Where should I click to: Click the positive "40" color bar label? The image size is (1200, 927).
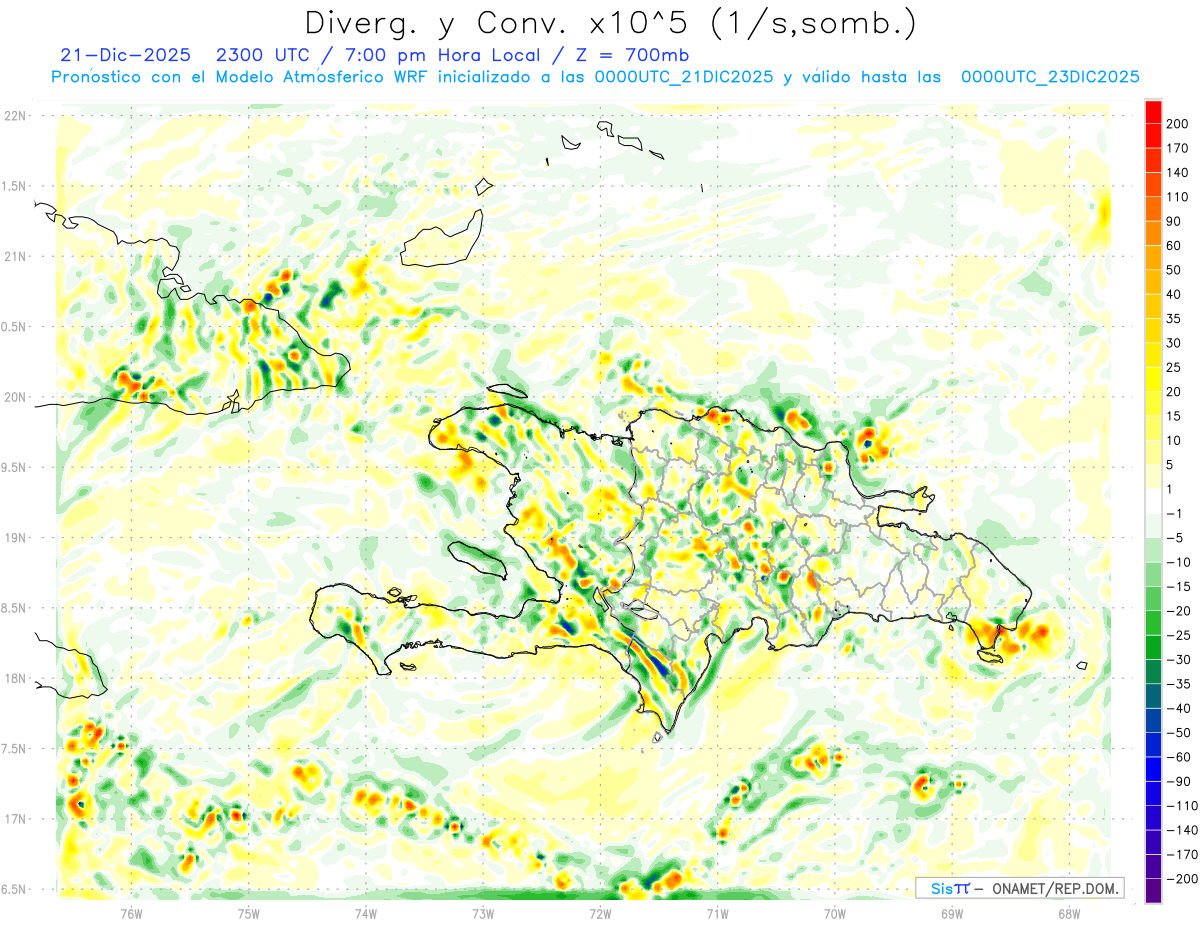click(x=1174, y=294)
